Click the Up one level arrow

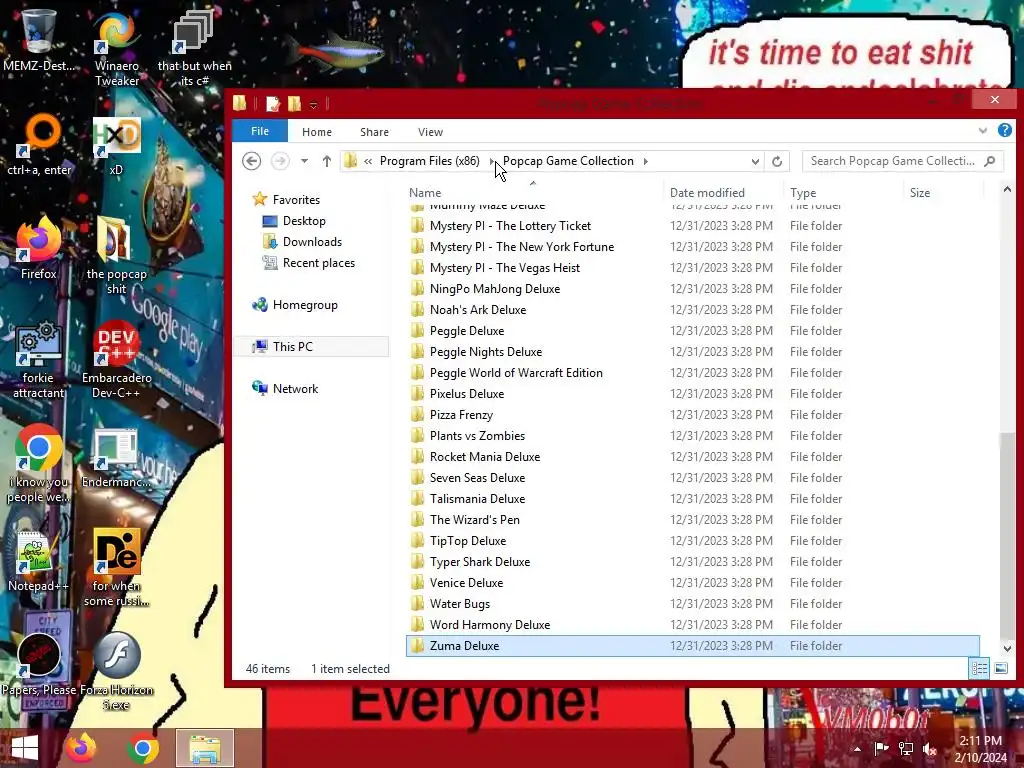pyautogui.click(x=327, y=161)
